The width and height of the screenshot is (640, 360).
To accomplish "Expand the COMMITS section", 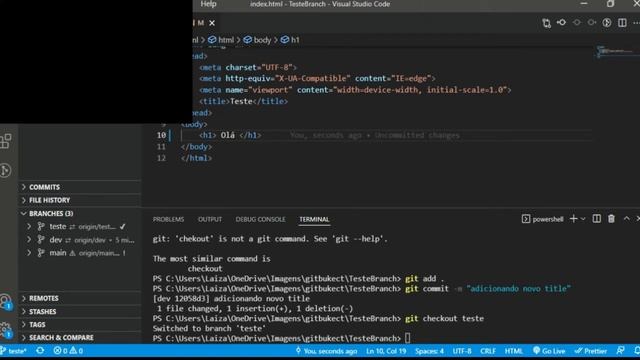I will point(80,187).
